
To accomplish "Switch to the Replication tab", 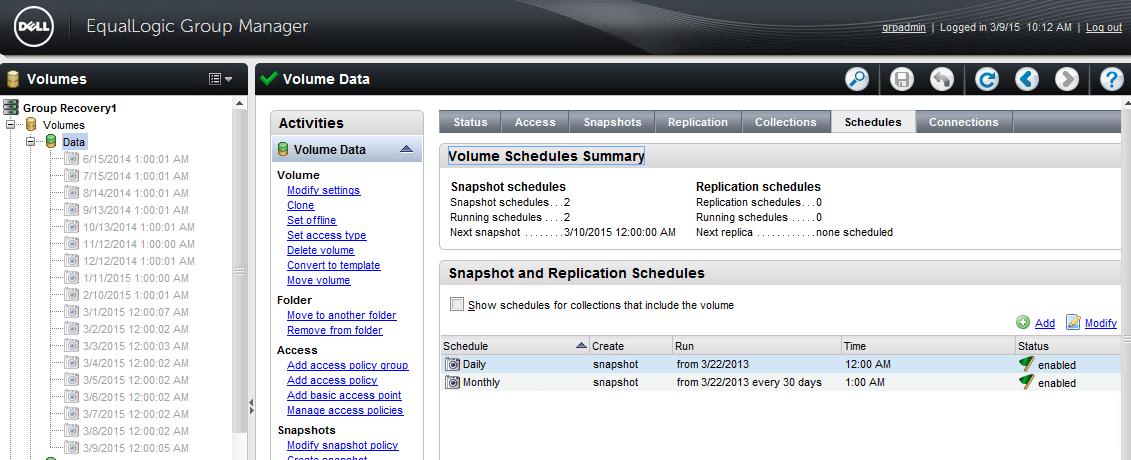I will point(697,122).
